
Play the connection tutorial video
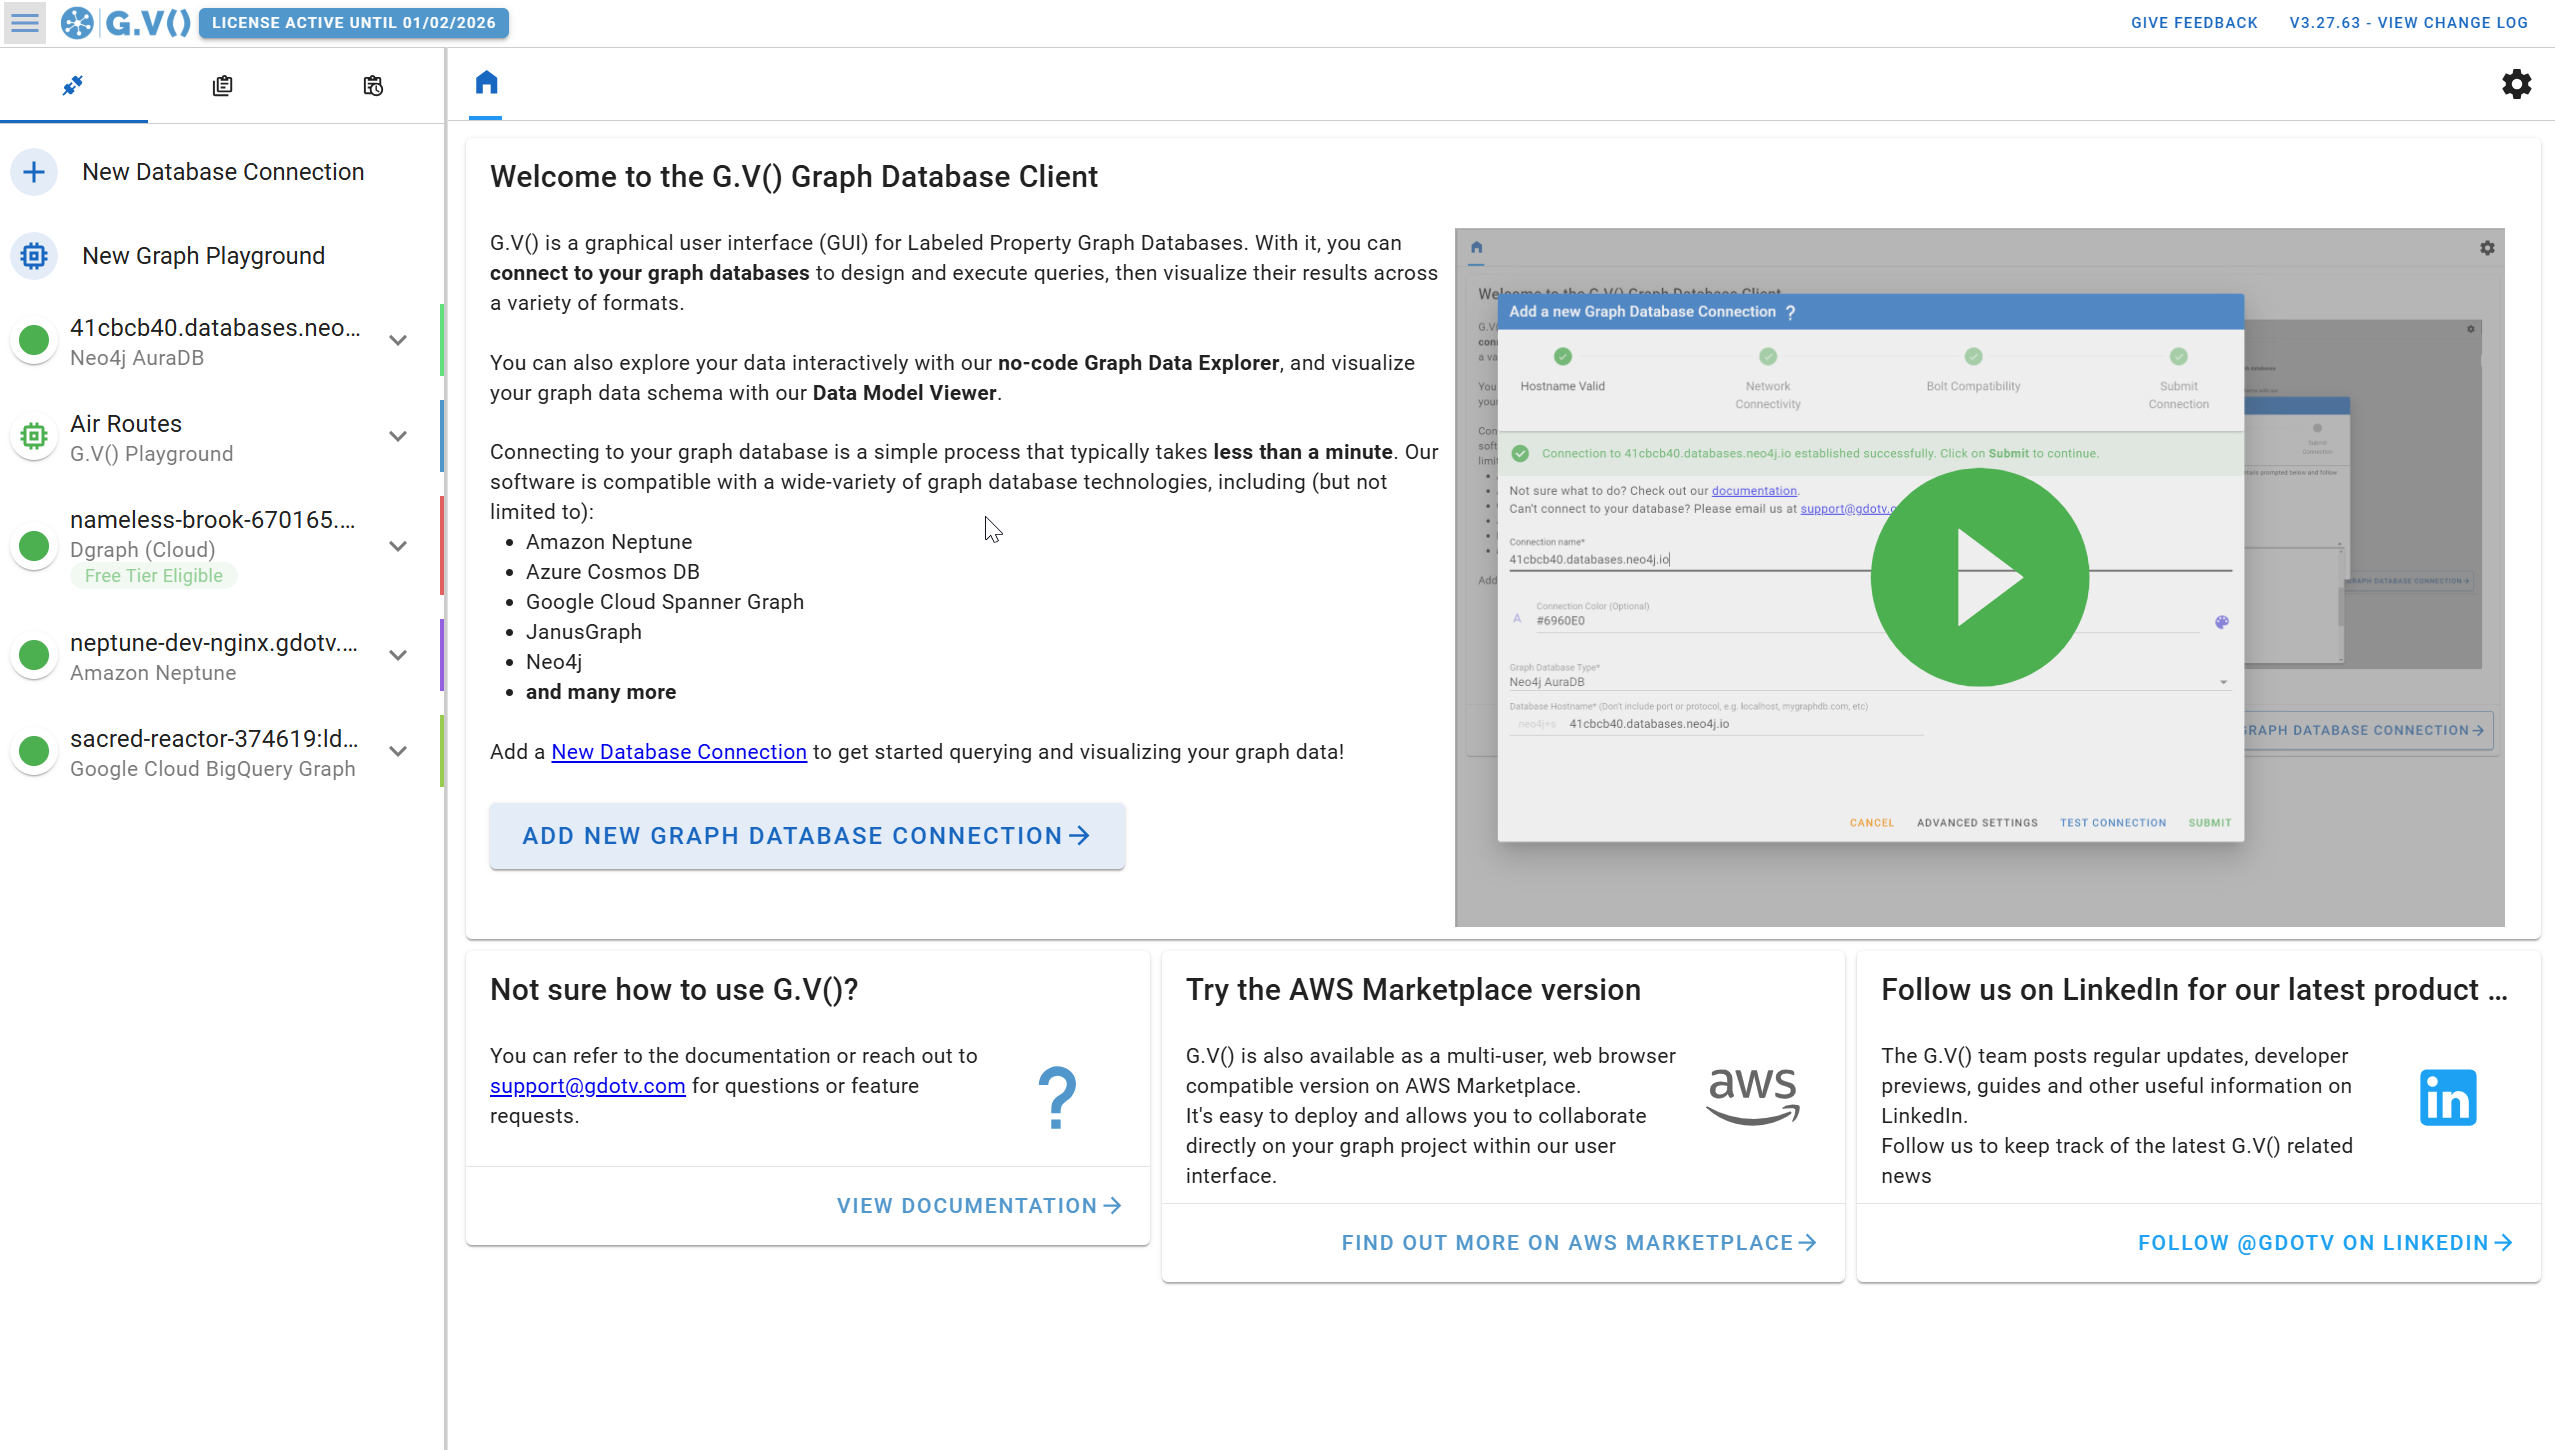click(x=1979, y=578)
